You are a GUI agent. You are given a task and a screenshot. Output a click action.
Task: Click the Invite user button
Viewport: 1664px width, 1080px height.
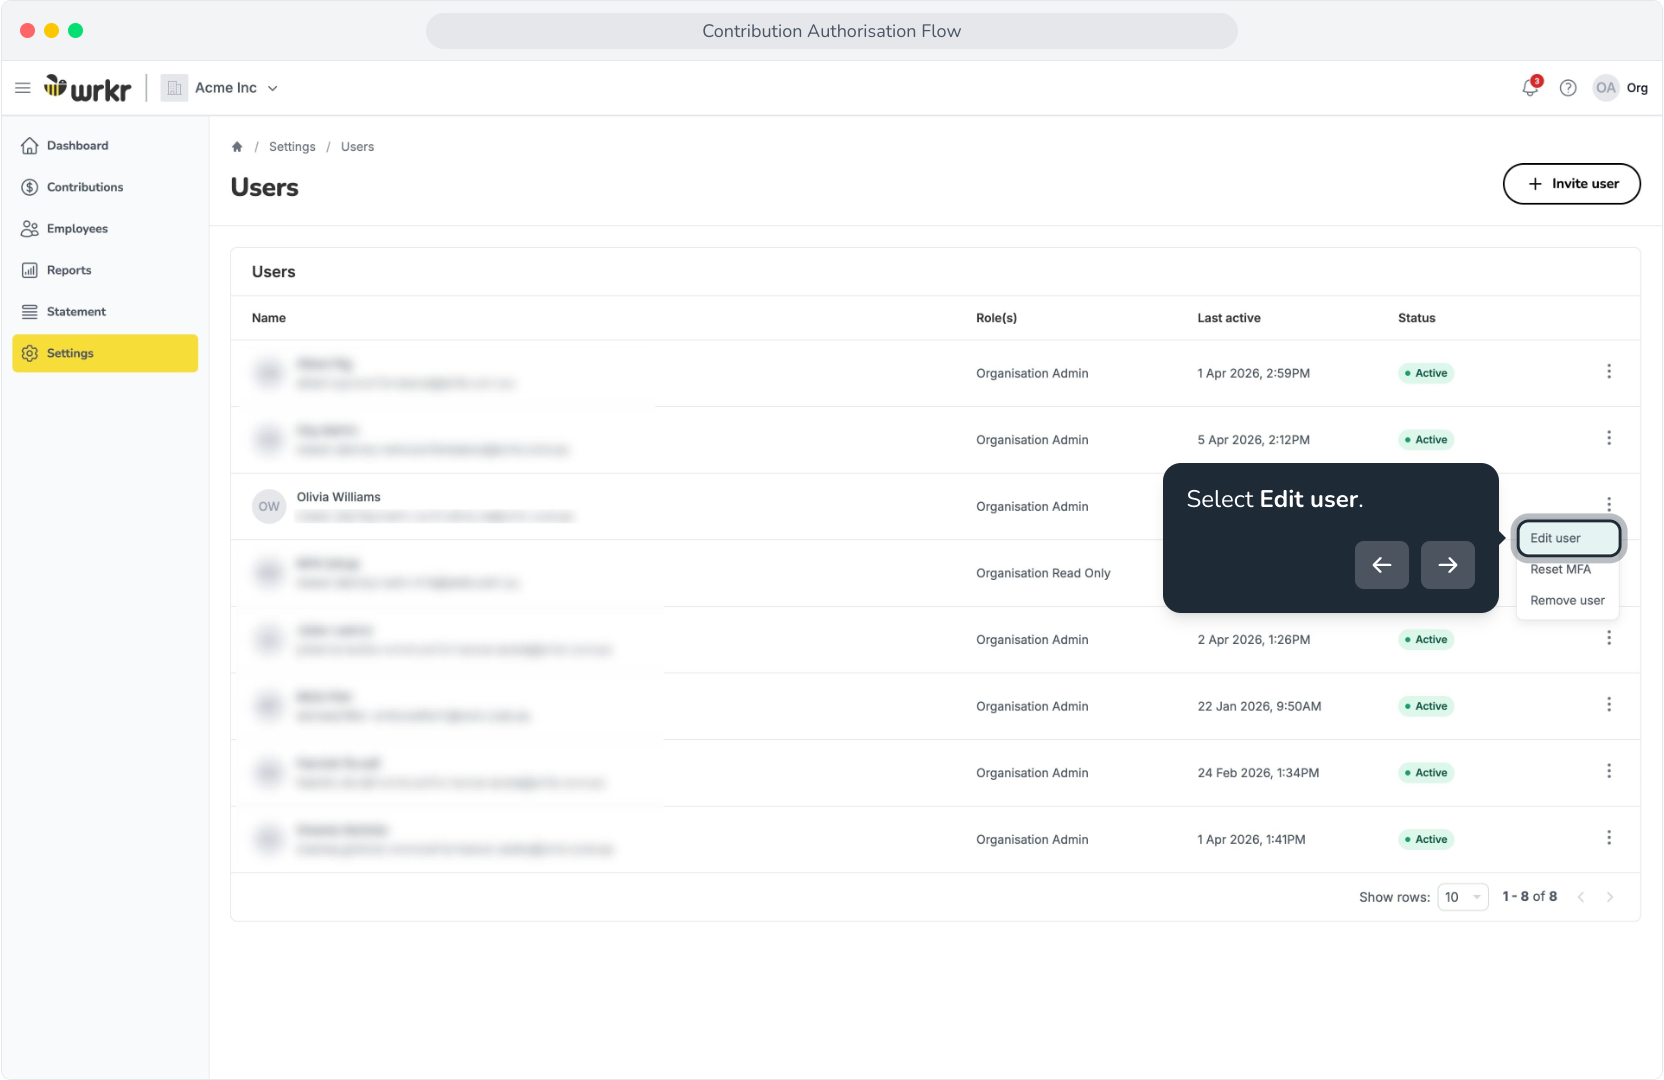click(1572, 184)
